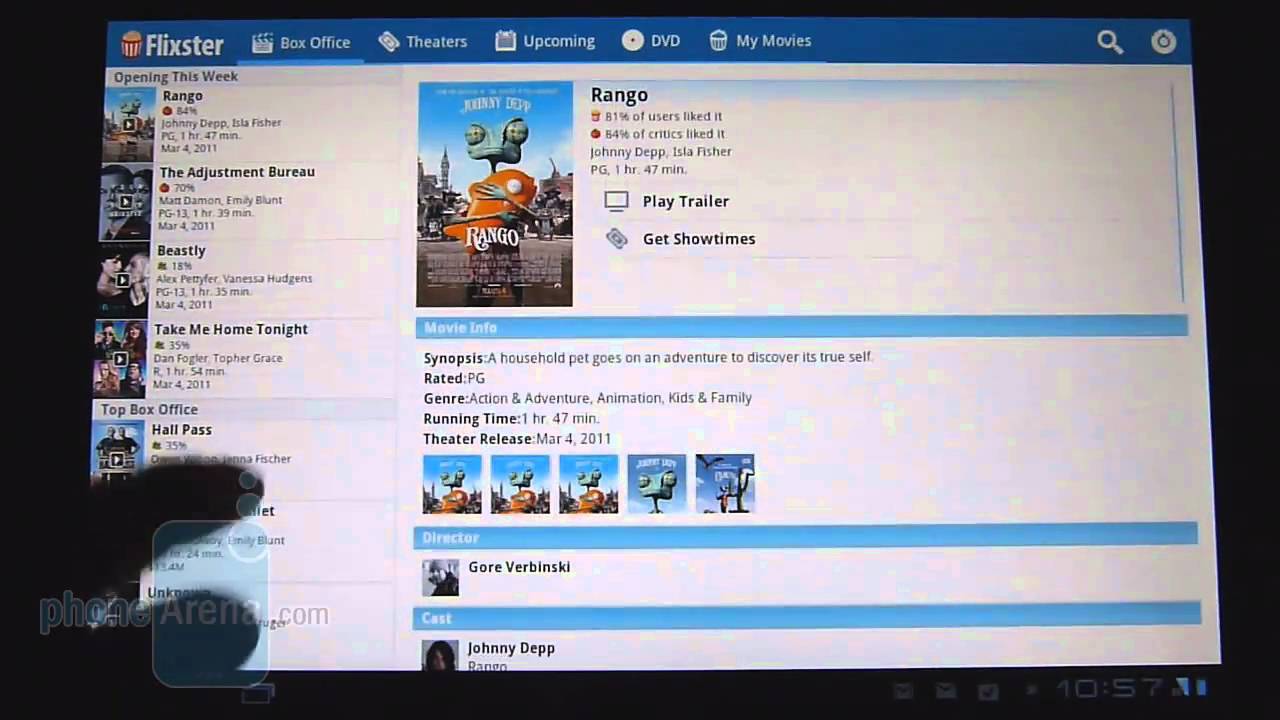Image resolution: width=1280 pixels, height=720 pixels.
Task: Open second Rango photo thumbnail
Action: pos(520,484)
